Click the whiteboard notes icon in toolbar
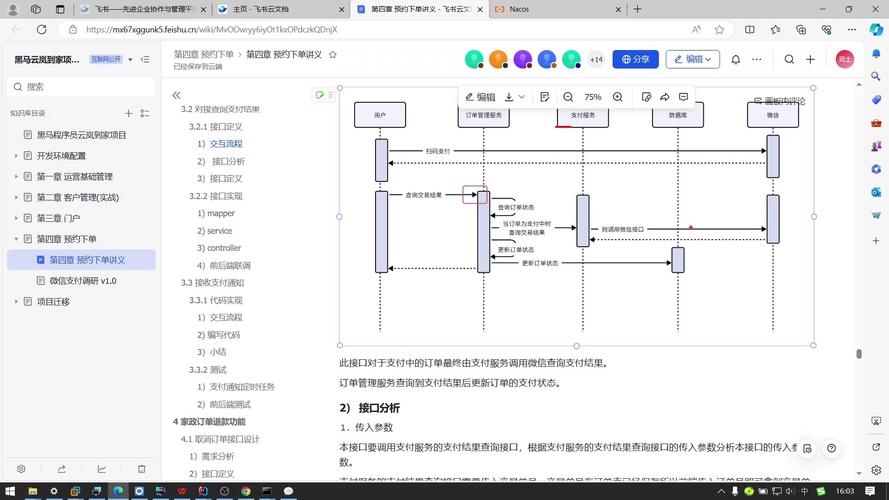 click(x=545, y=97)
